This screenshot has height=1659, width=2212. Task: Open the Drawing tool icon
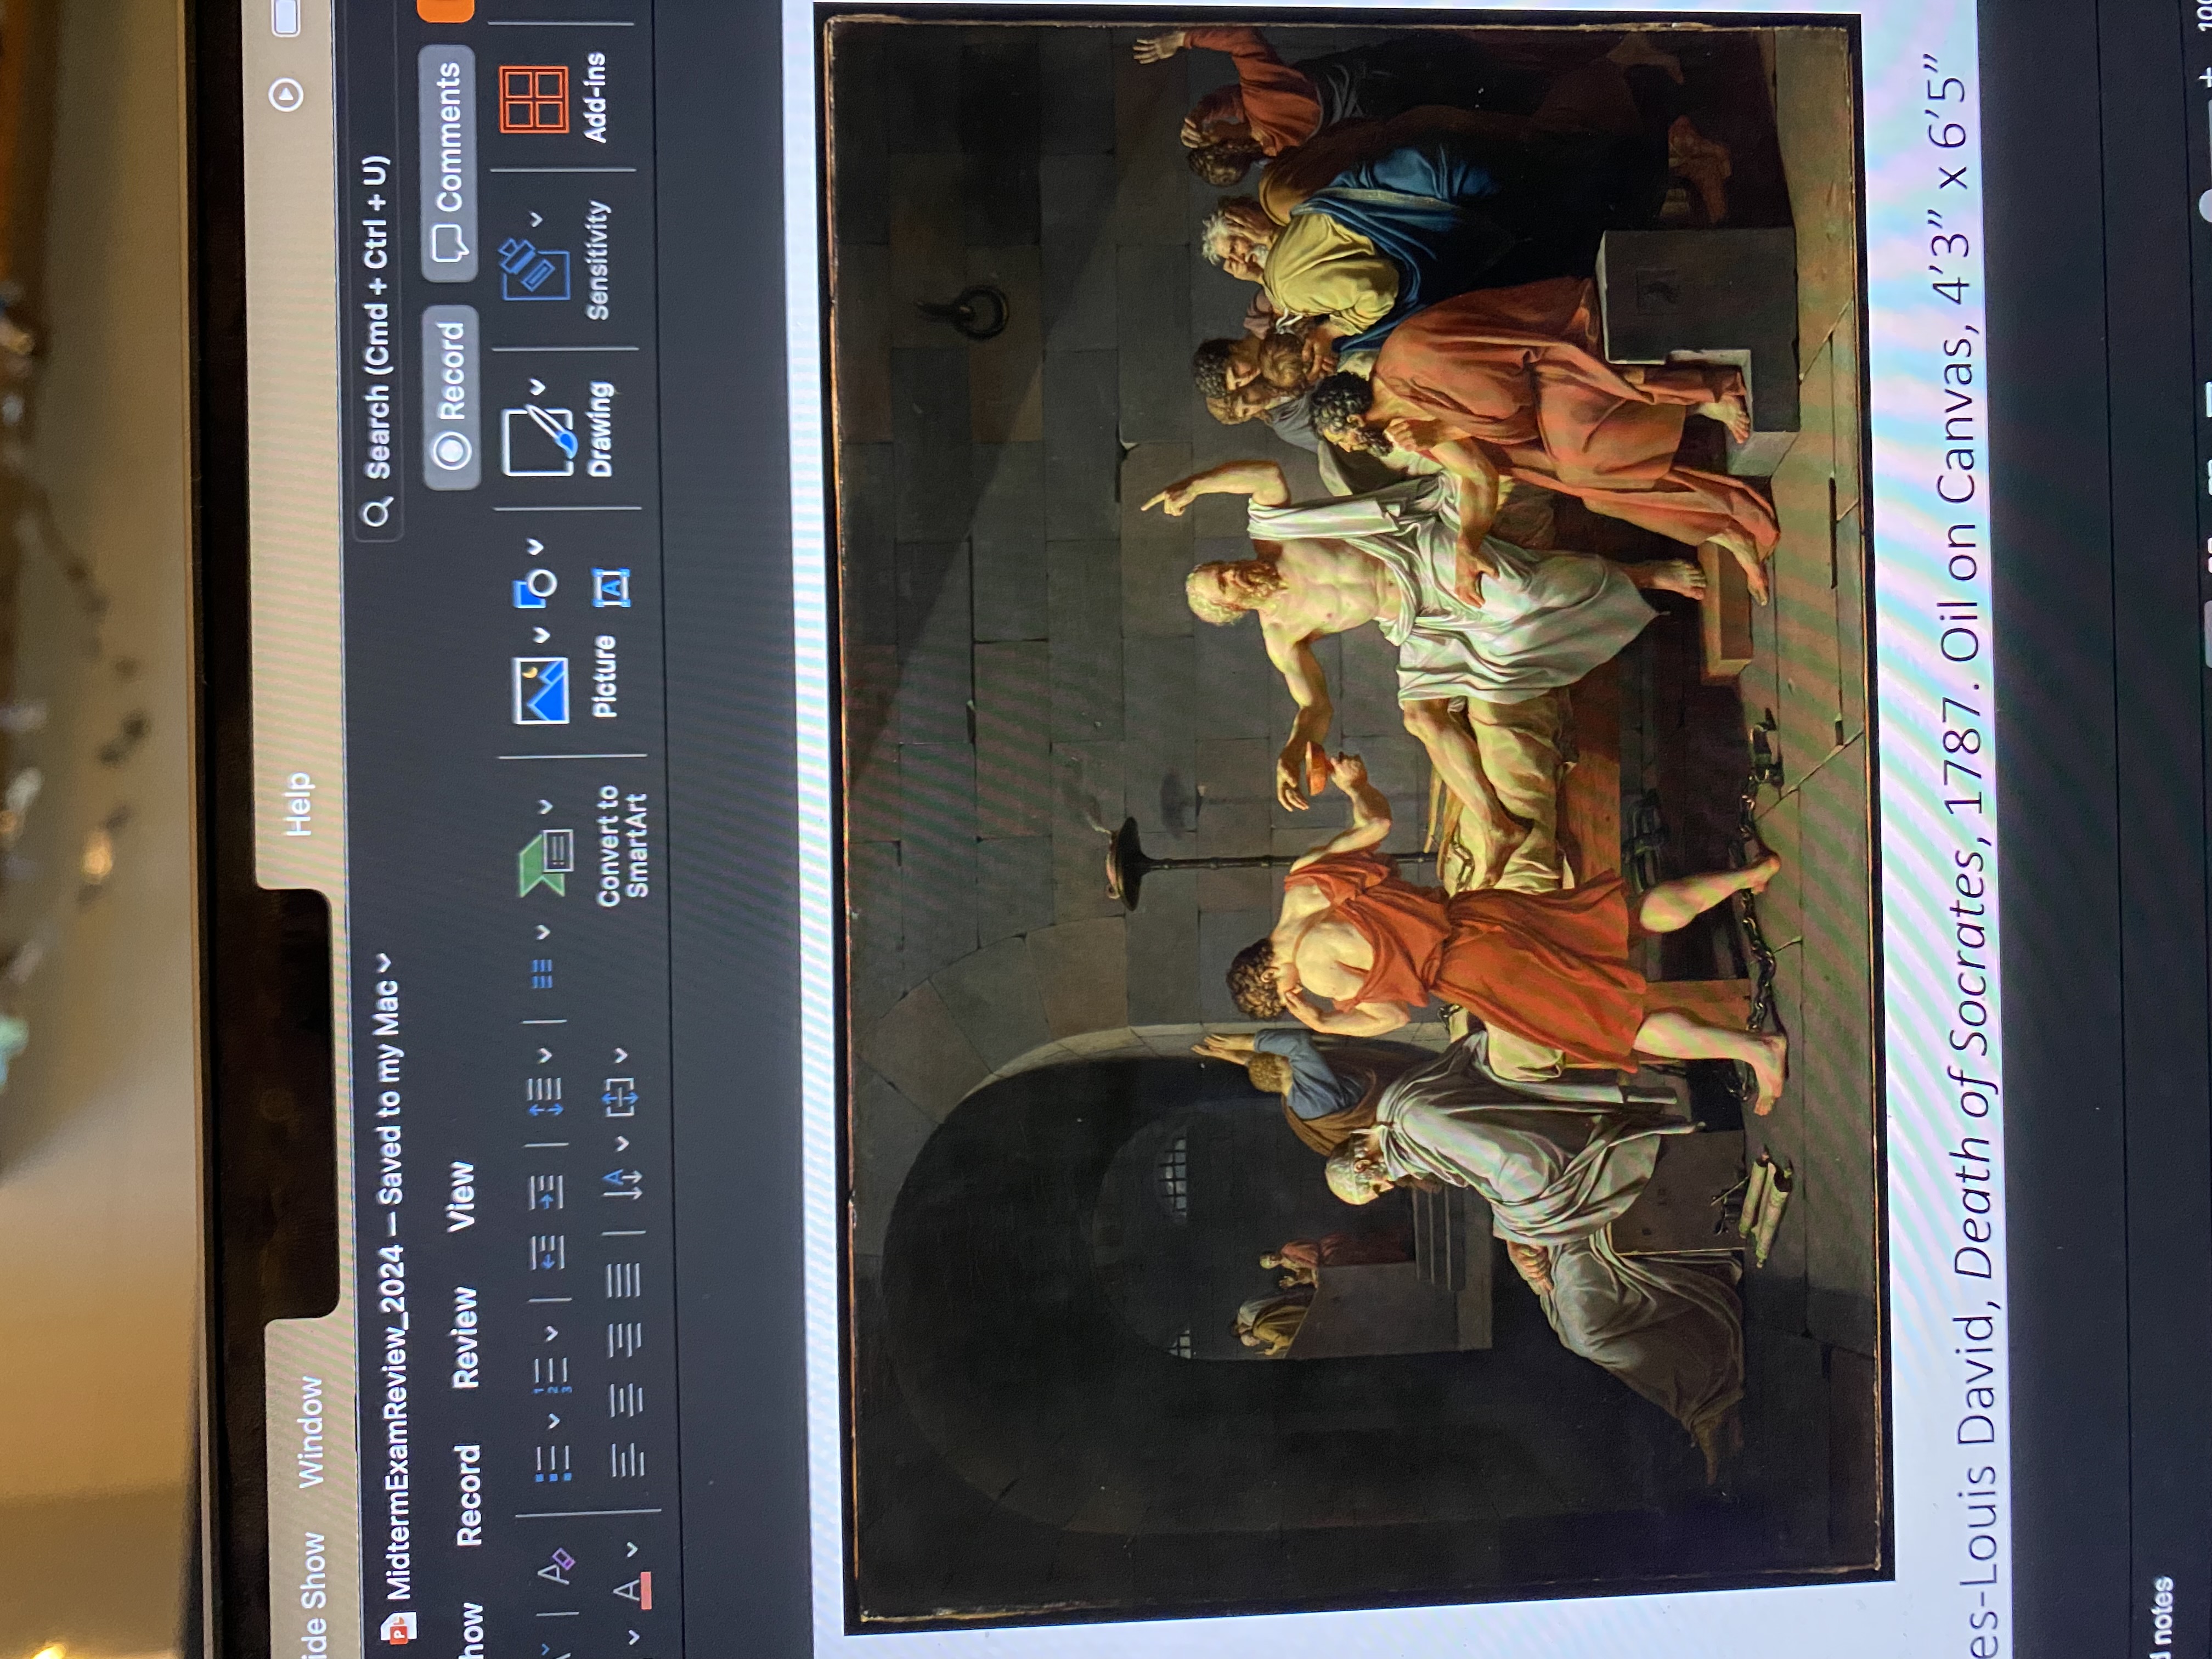pos(540,440)
